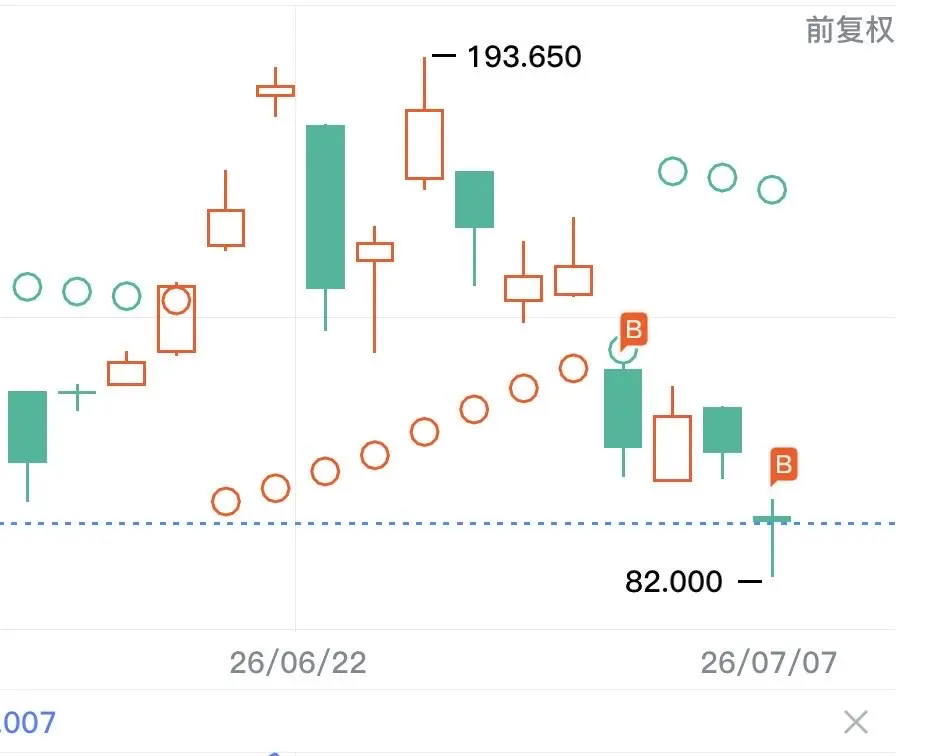Click the 26/06/22 date label
Image resolution: width=936 pixels, height=756 pixels.
[298, 662]
